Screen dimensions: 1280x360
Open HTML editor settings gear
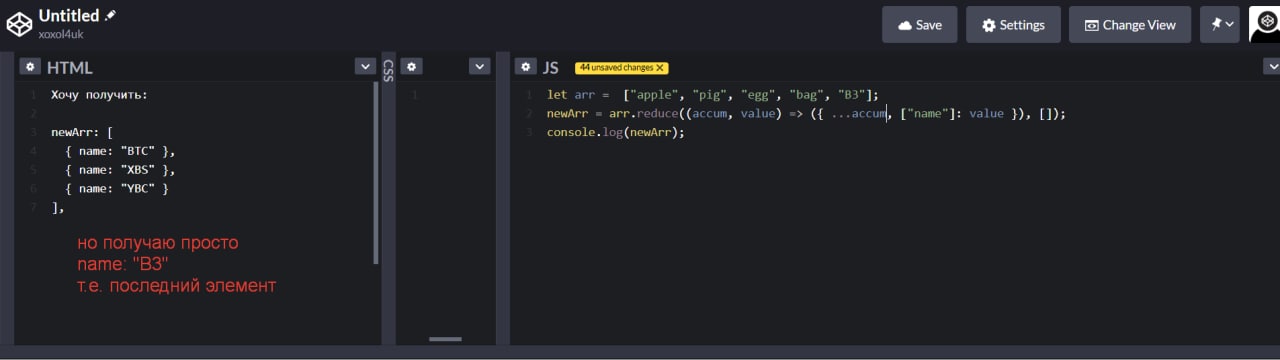point(30,67)
